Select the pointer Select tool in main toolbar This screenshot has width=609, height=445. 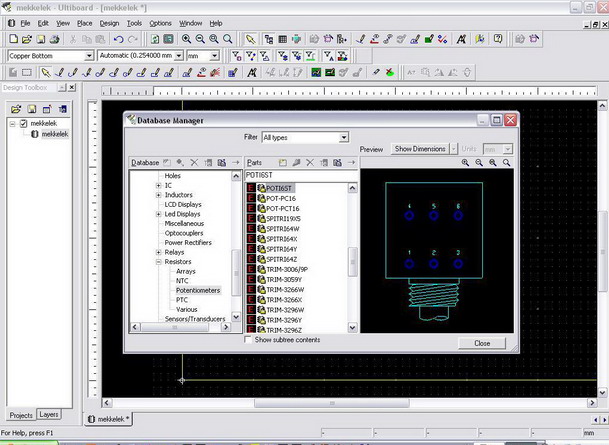[x=251, y=39]
